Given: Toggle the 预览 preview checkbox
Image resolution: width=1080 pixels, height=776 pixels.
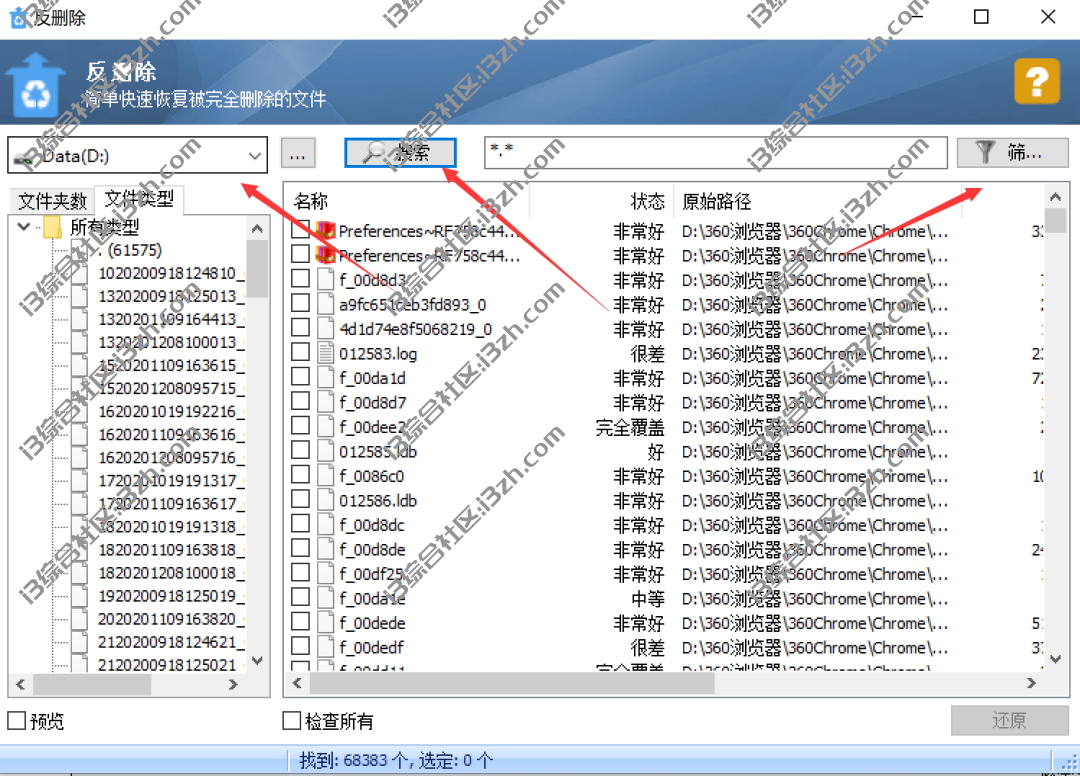Looking at the screenshot, I should [17, 721].
